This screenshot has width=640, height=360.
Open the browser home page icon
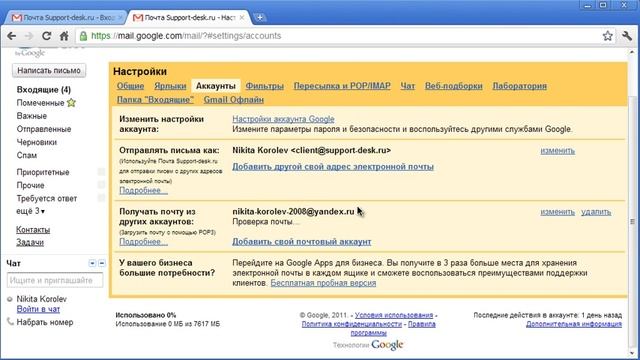[64, 36]
